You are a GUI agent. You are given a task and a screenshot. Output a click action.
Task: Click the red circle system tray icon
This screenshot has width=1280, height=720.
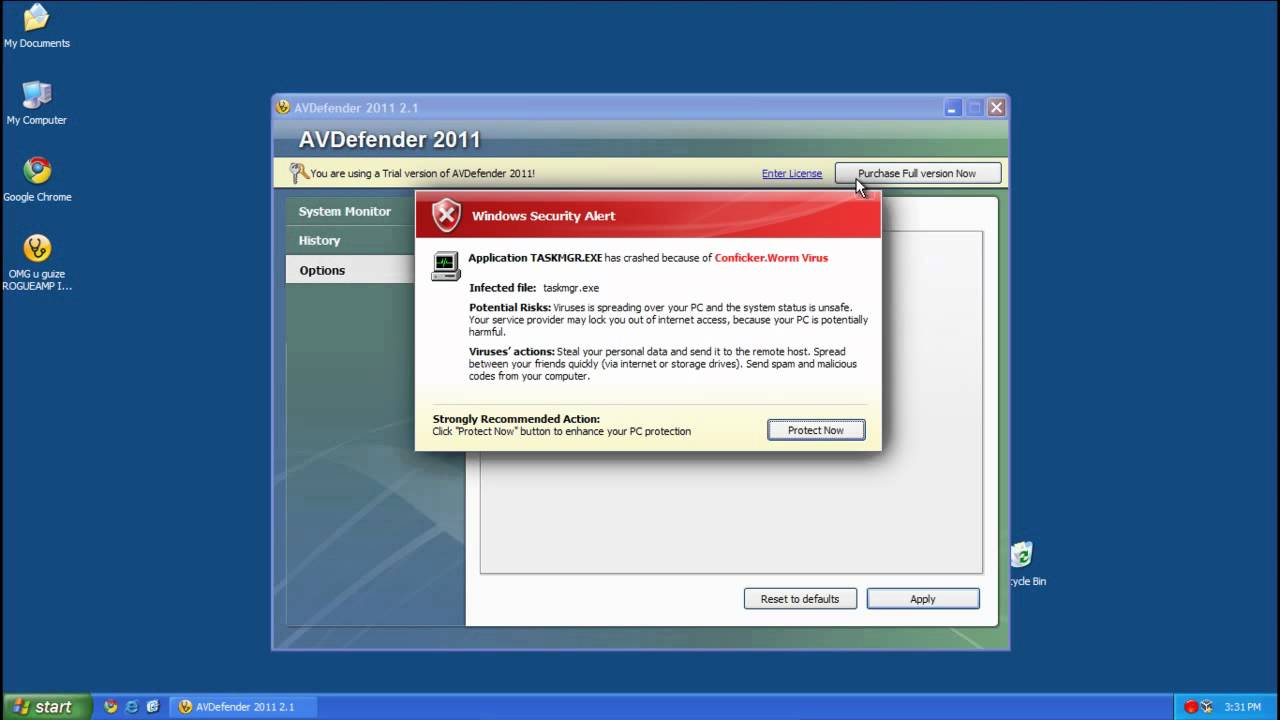point(1191,707)
